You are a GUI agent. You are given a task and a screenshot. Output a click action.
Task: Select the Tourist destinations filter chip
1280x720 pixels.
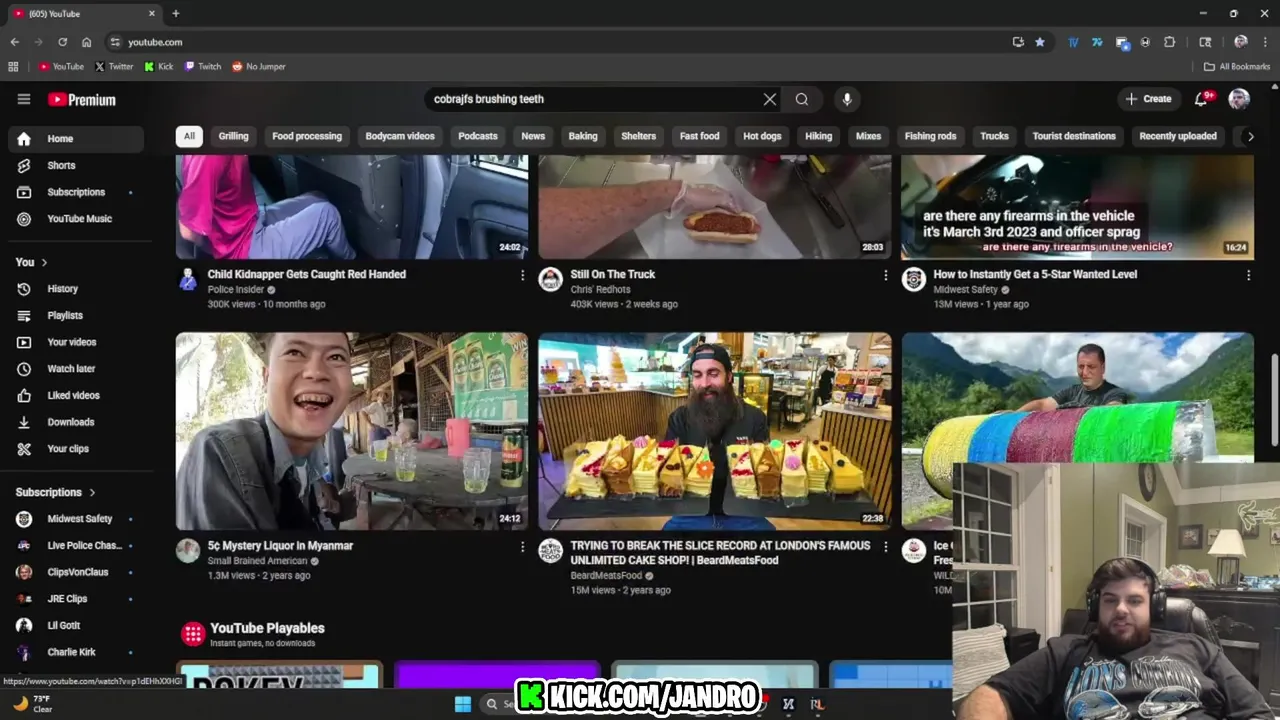[1074, 136]
